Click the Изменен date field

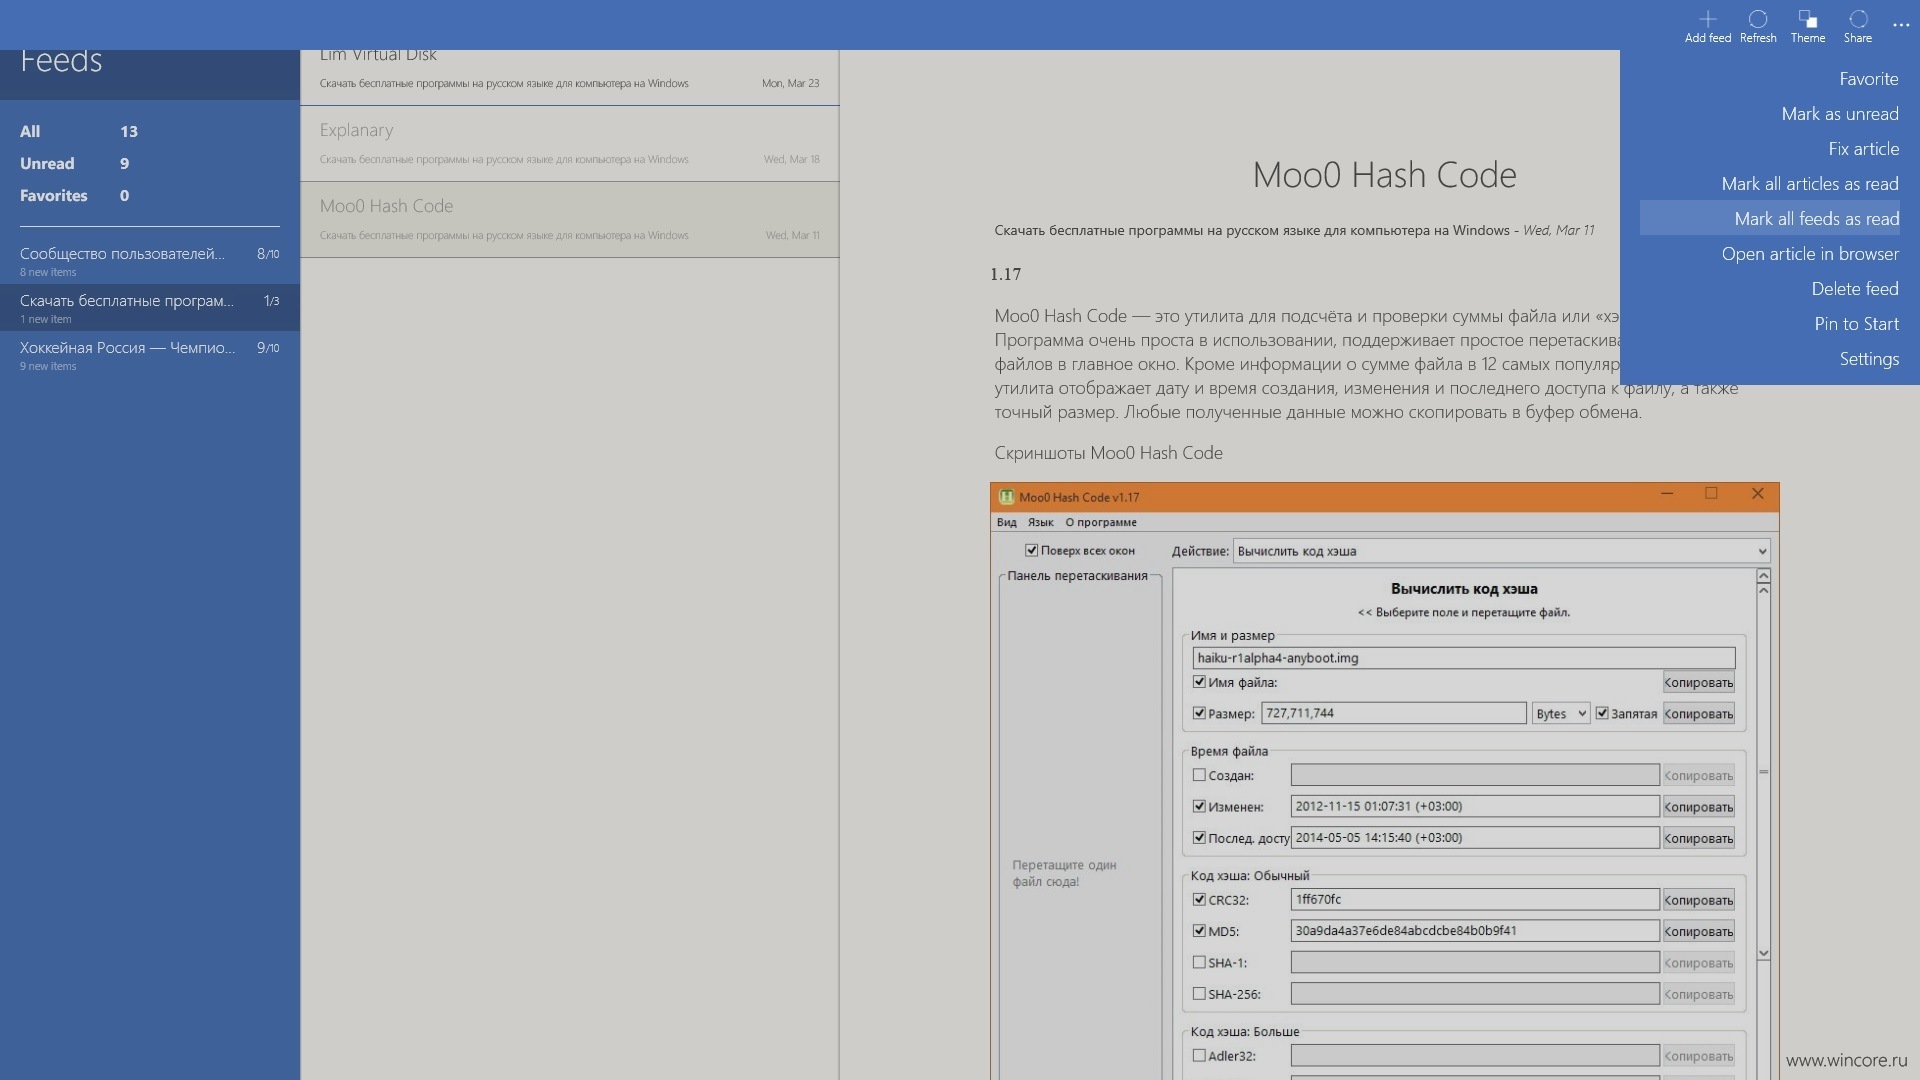pyautogui.click(x=1475, y=806)
